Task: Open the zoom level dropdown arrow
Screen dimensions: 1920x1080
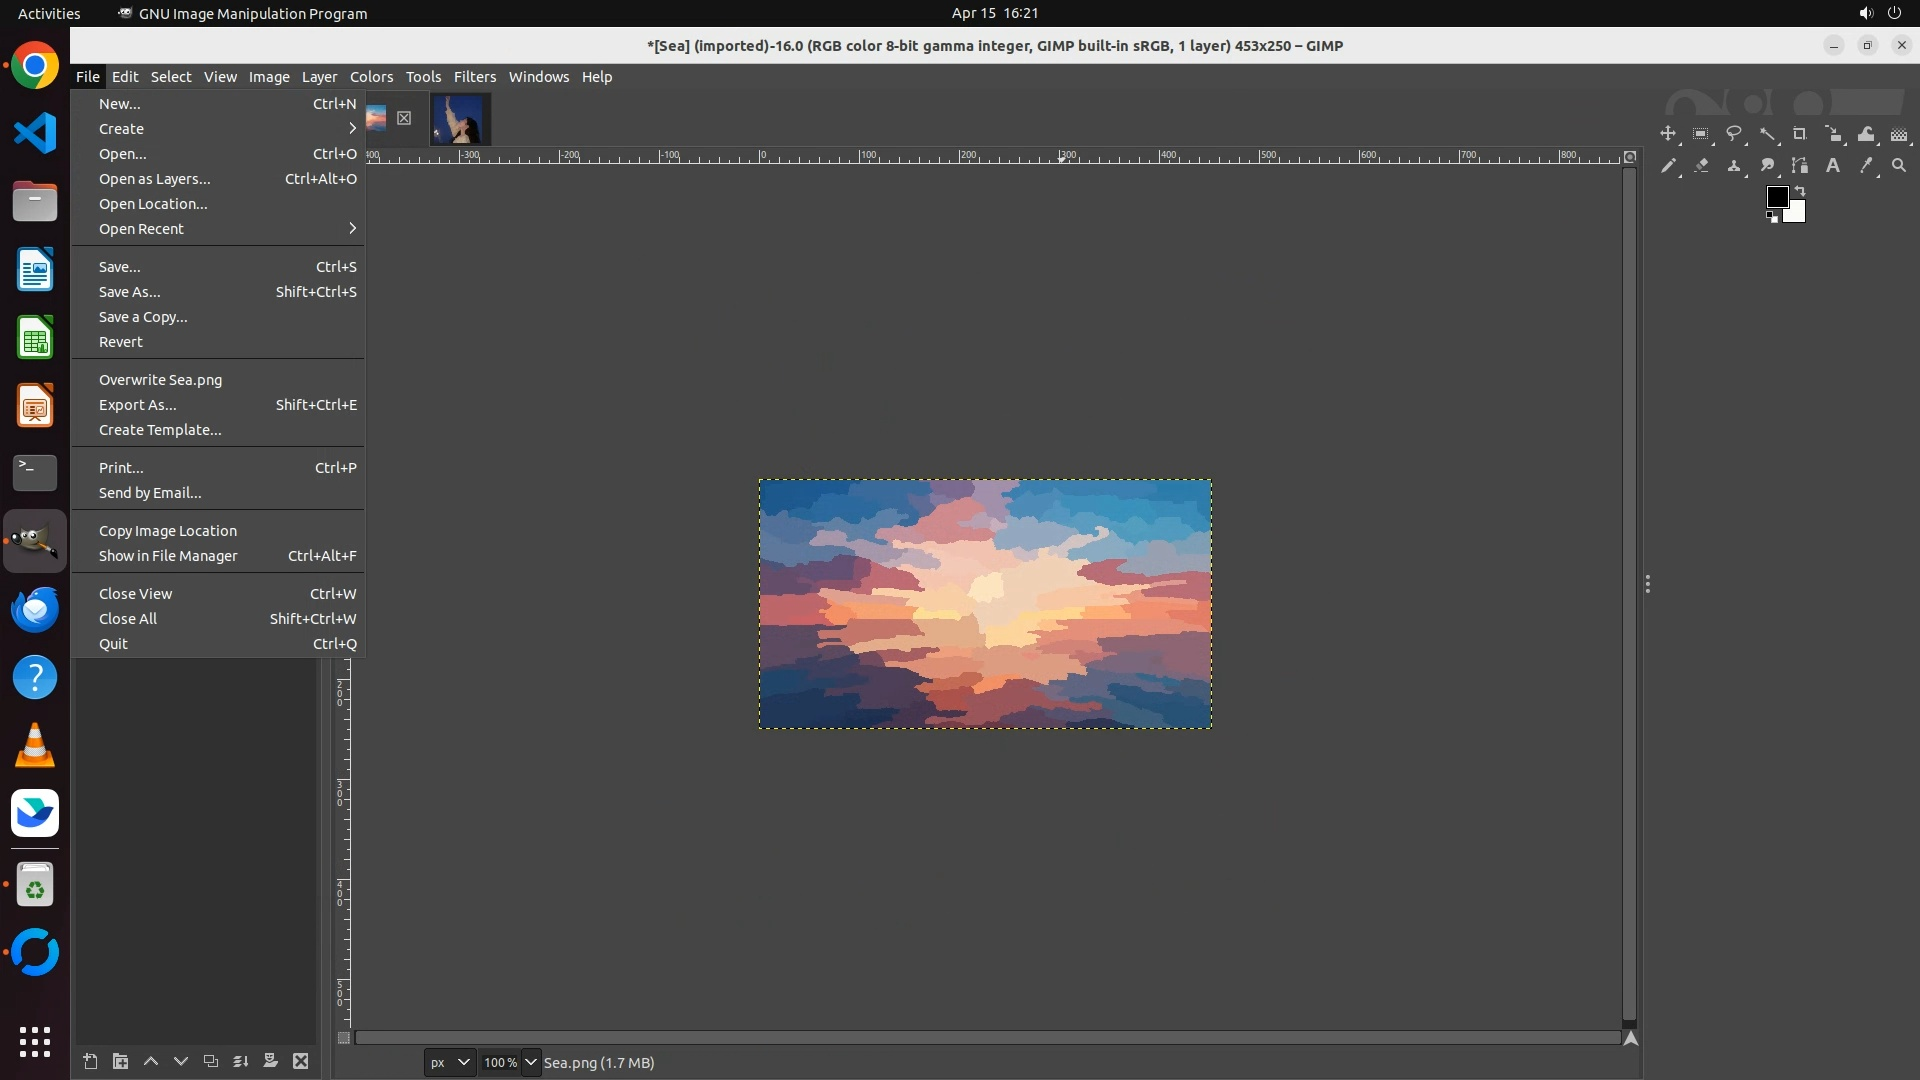Action: [531, 1062]
